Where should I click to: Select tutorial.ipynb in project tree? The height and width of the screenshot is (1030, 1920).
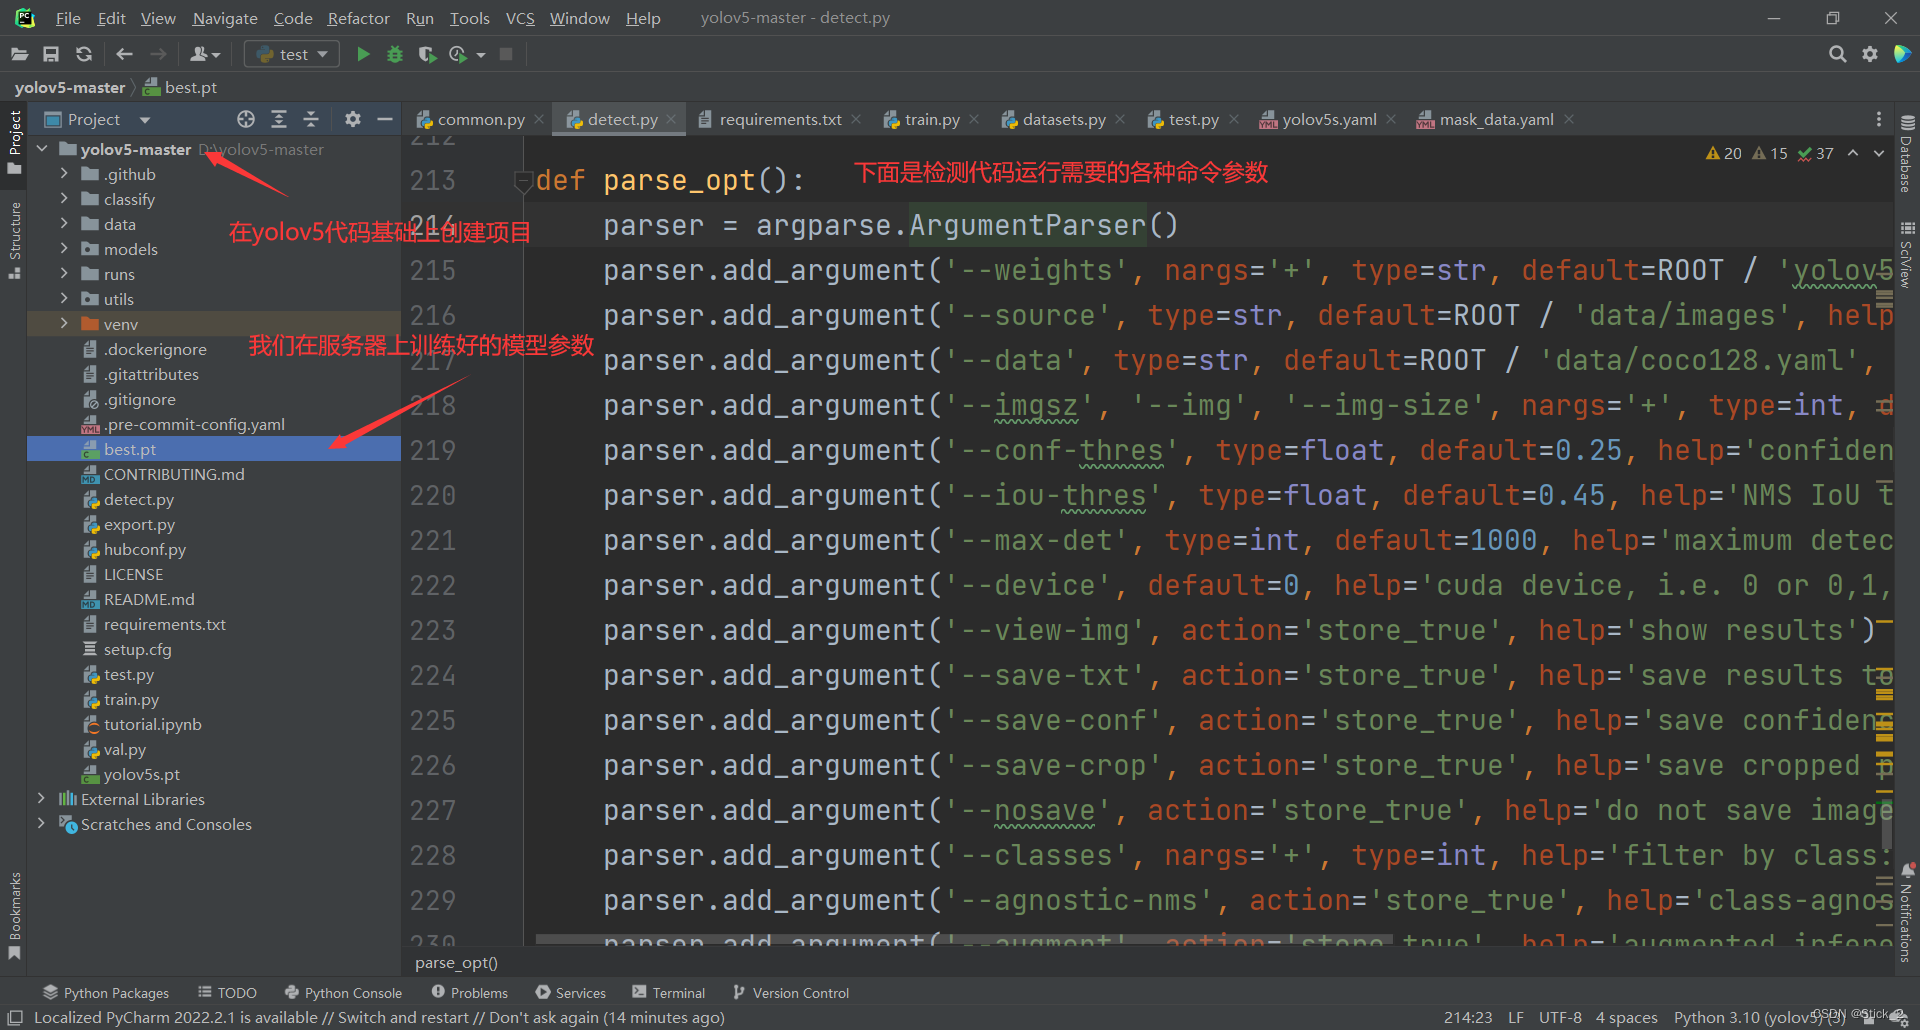152,724
